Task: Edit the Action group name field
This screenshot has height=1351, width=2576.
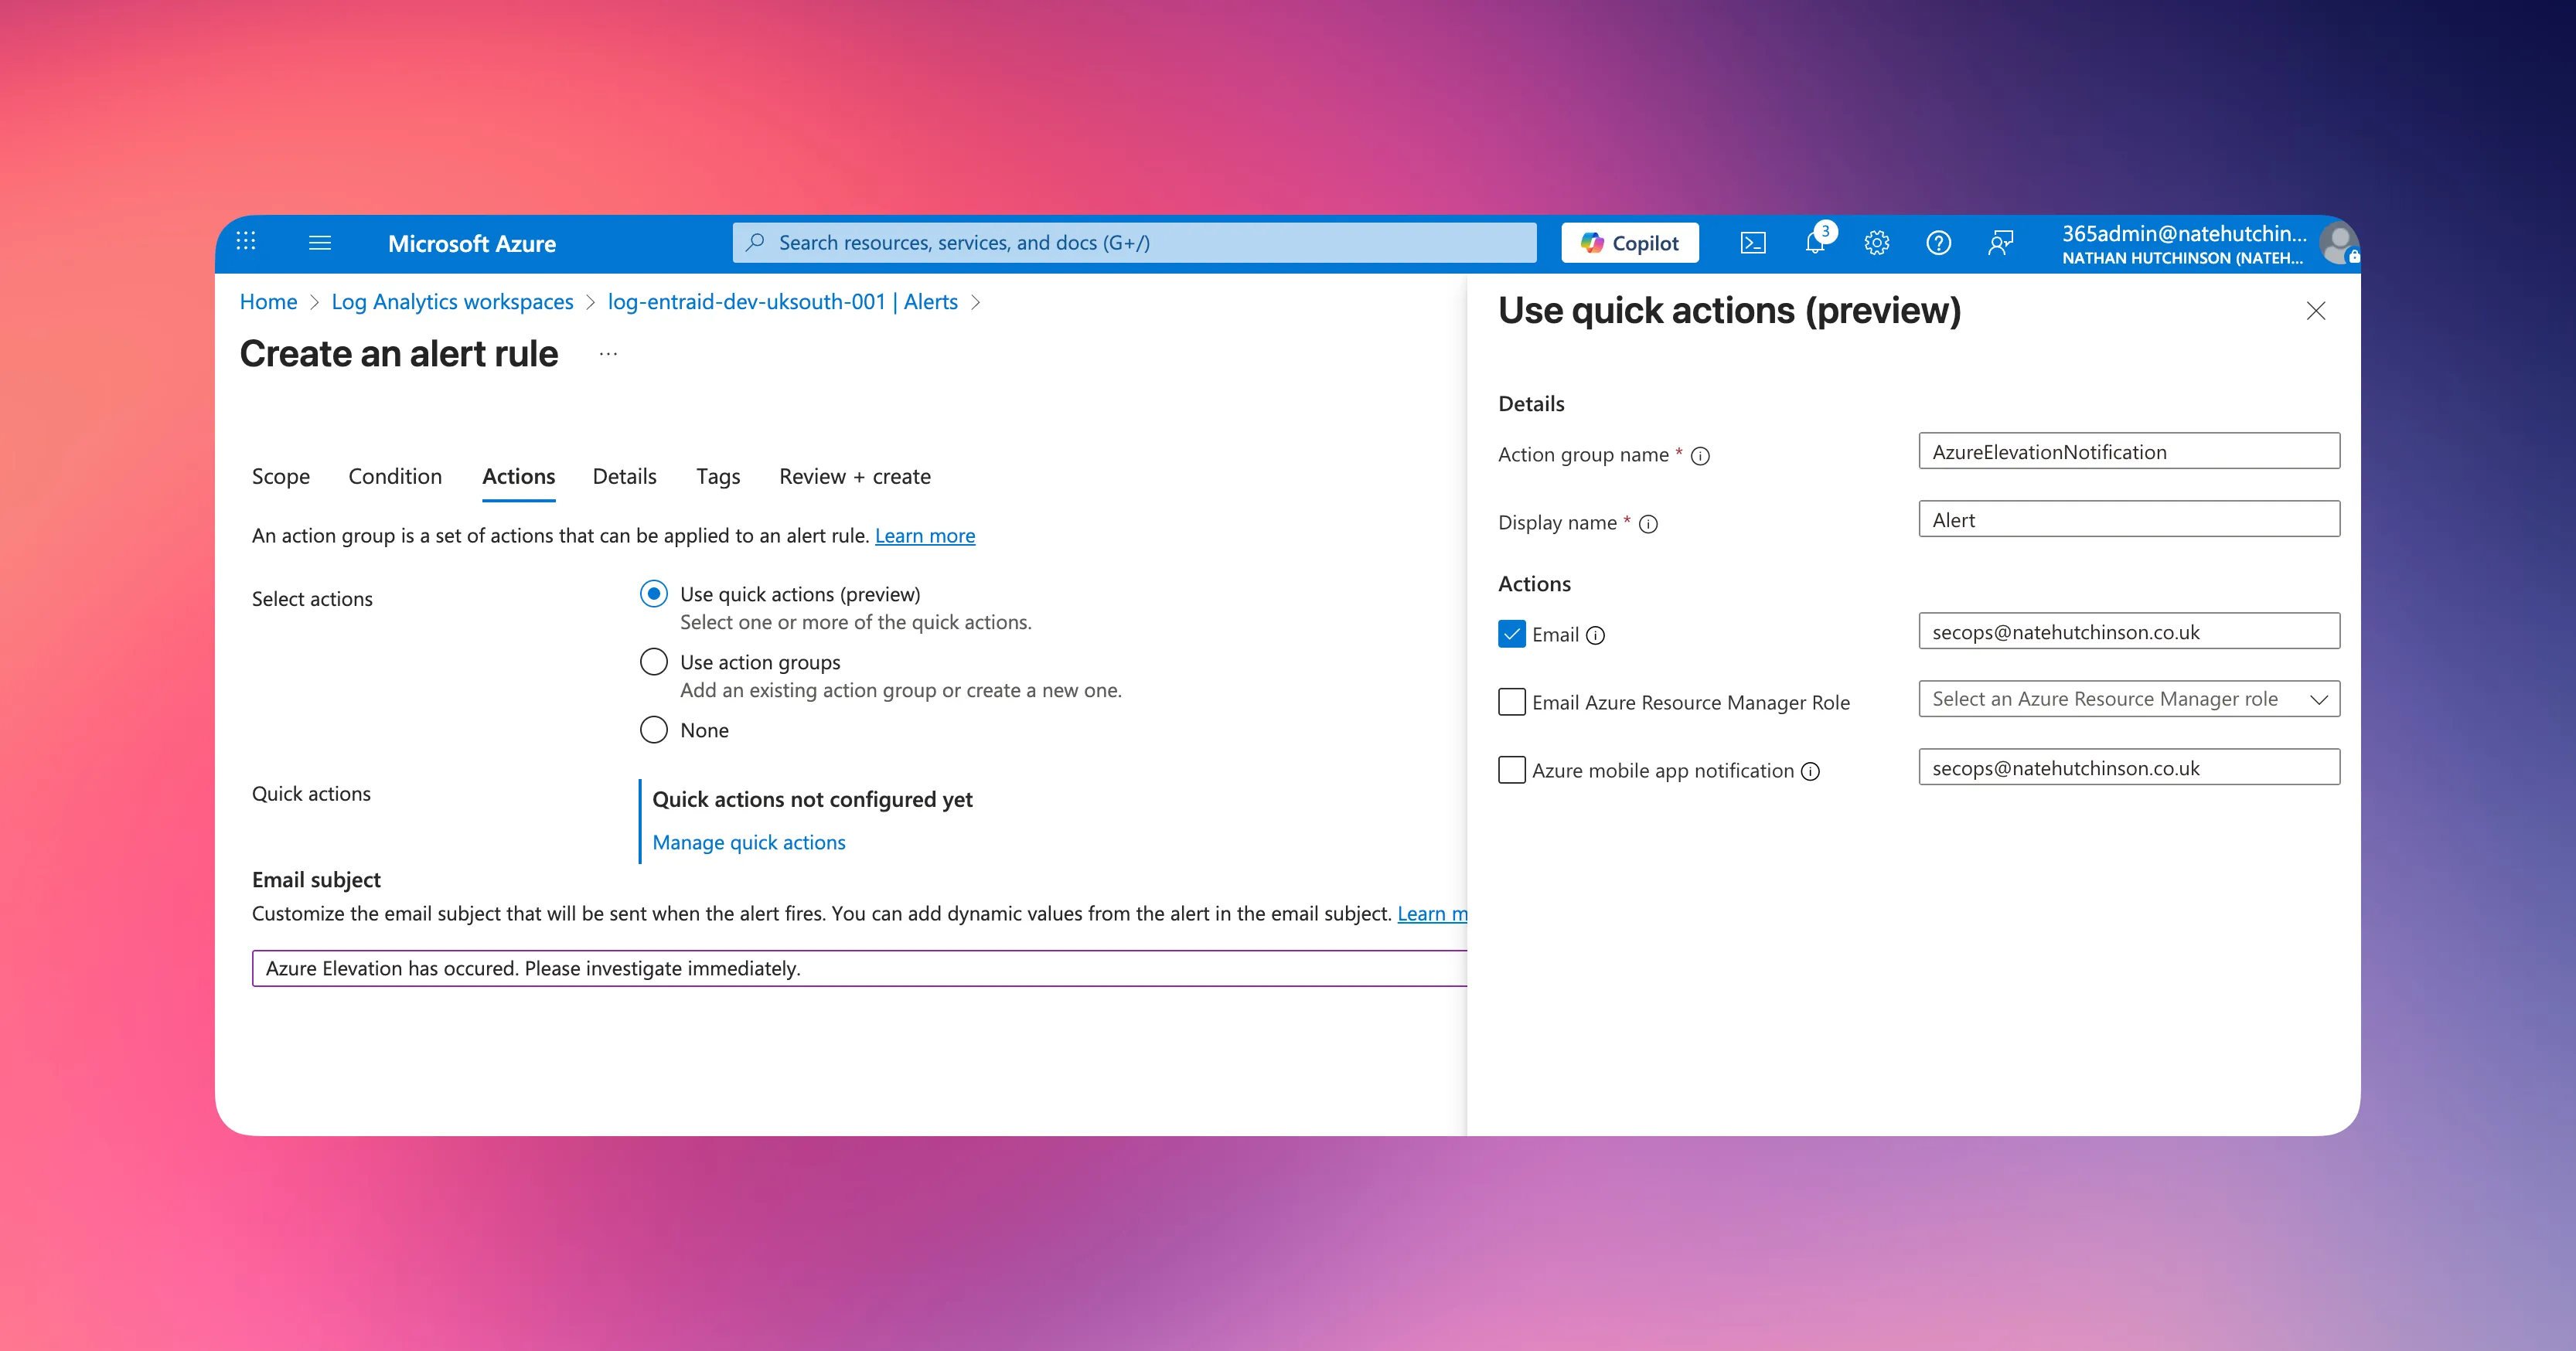Action: 2129,451
